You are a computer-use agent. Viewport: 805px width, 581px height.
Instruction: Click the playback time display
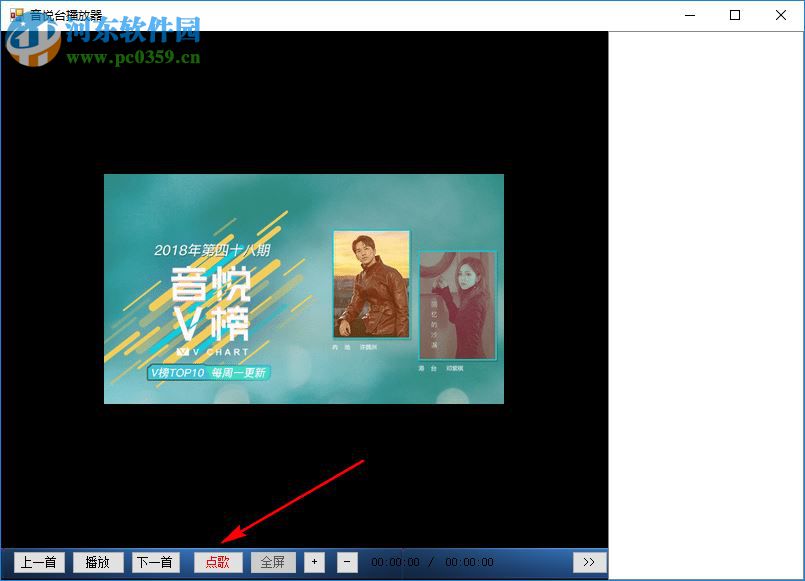(430, 562)
